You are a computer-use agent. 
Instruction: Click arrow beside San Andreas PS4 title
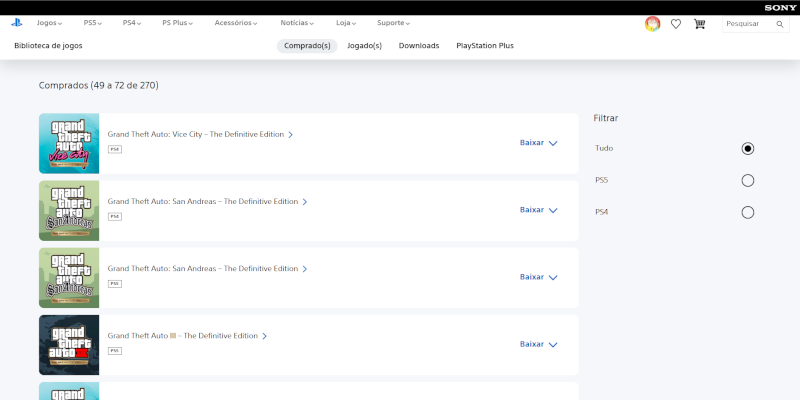pyautogui.click(x=305, y=202)
